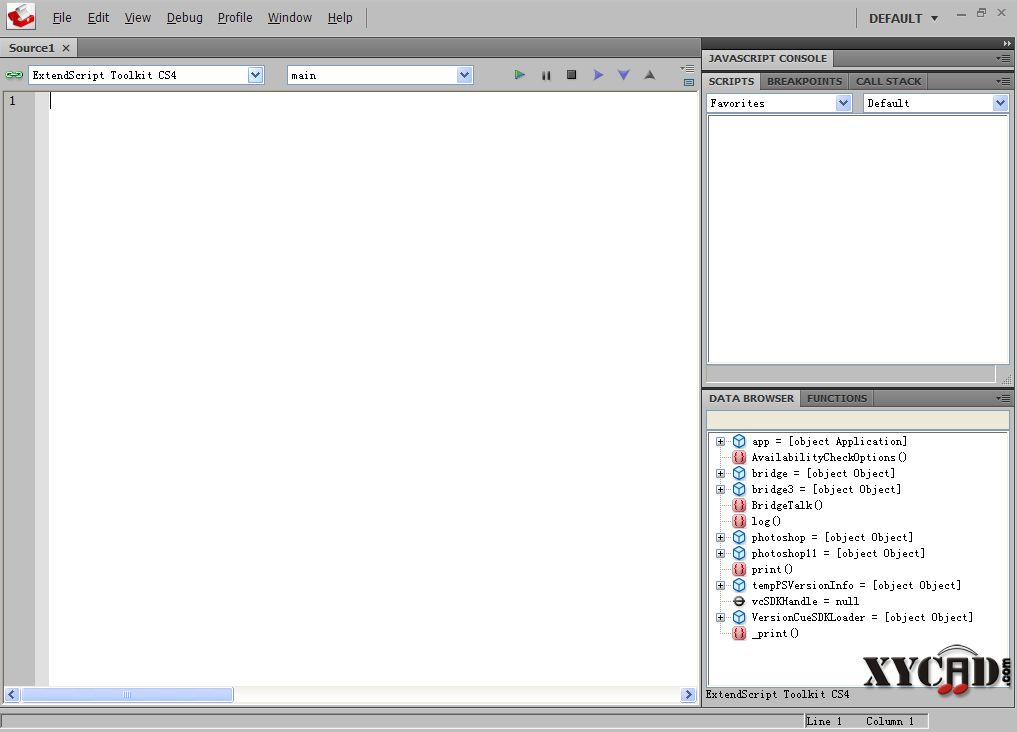This screenshot has height=732, width=1017.
Task: Open the JavaScript Console panel menu
Action: (x=1003, y=58)
